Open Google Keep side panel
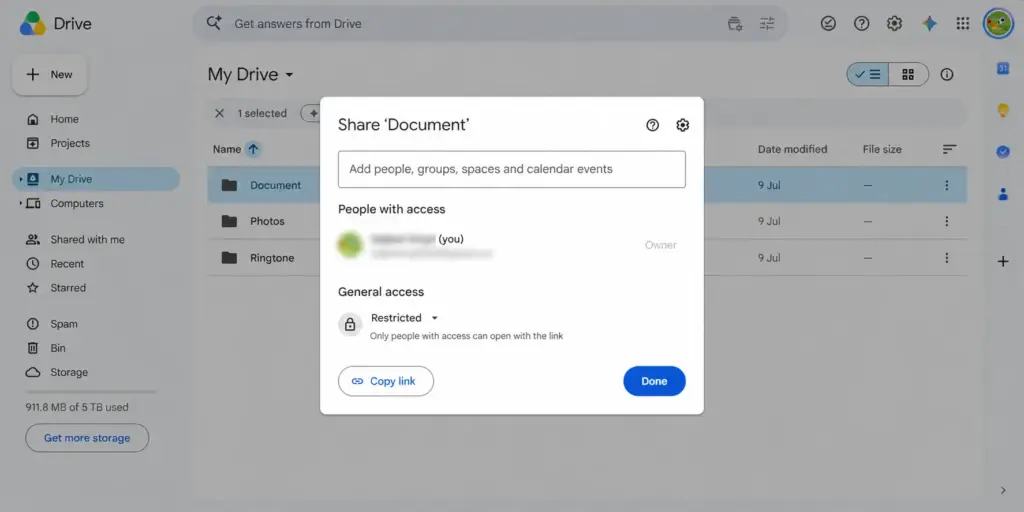The image size is (1024, 512). (1003, 110)
